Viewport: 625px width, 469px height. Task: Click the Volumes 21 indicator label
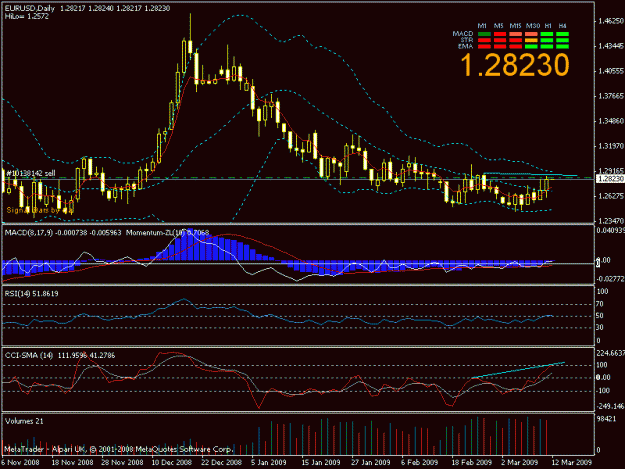coord(24,421)
